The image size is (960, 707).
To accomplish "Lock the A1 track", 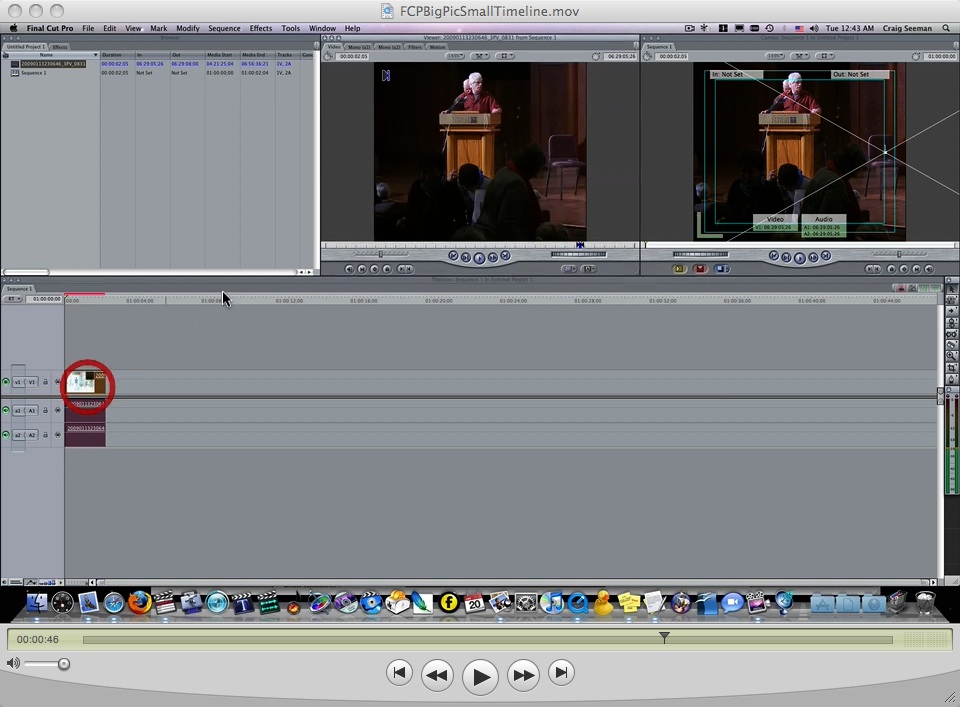I will pyautogui.click(x=45, y=410).
